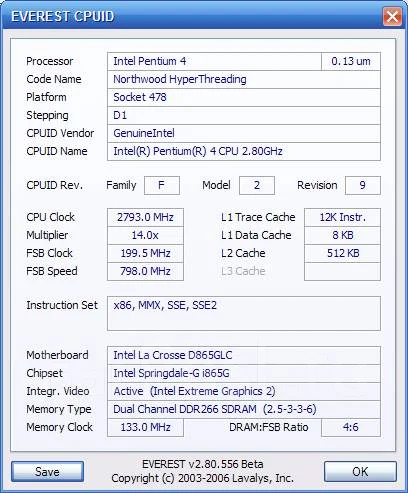408x493 pixels.
Task: Click the Processor label
Action: pyautogui.click(x=49, y=61)
